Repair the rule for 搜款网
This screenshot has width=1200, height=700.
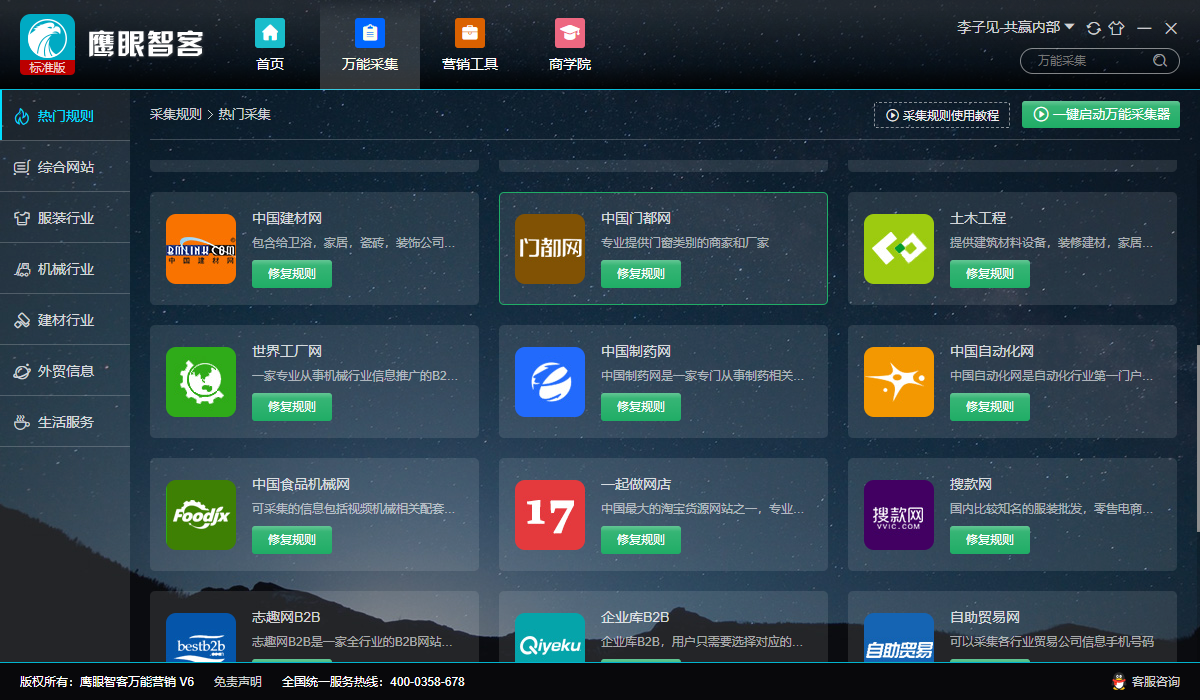[x=990, y=540]
